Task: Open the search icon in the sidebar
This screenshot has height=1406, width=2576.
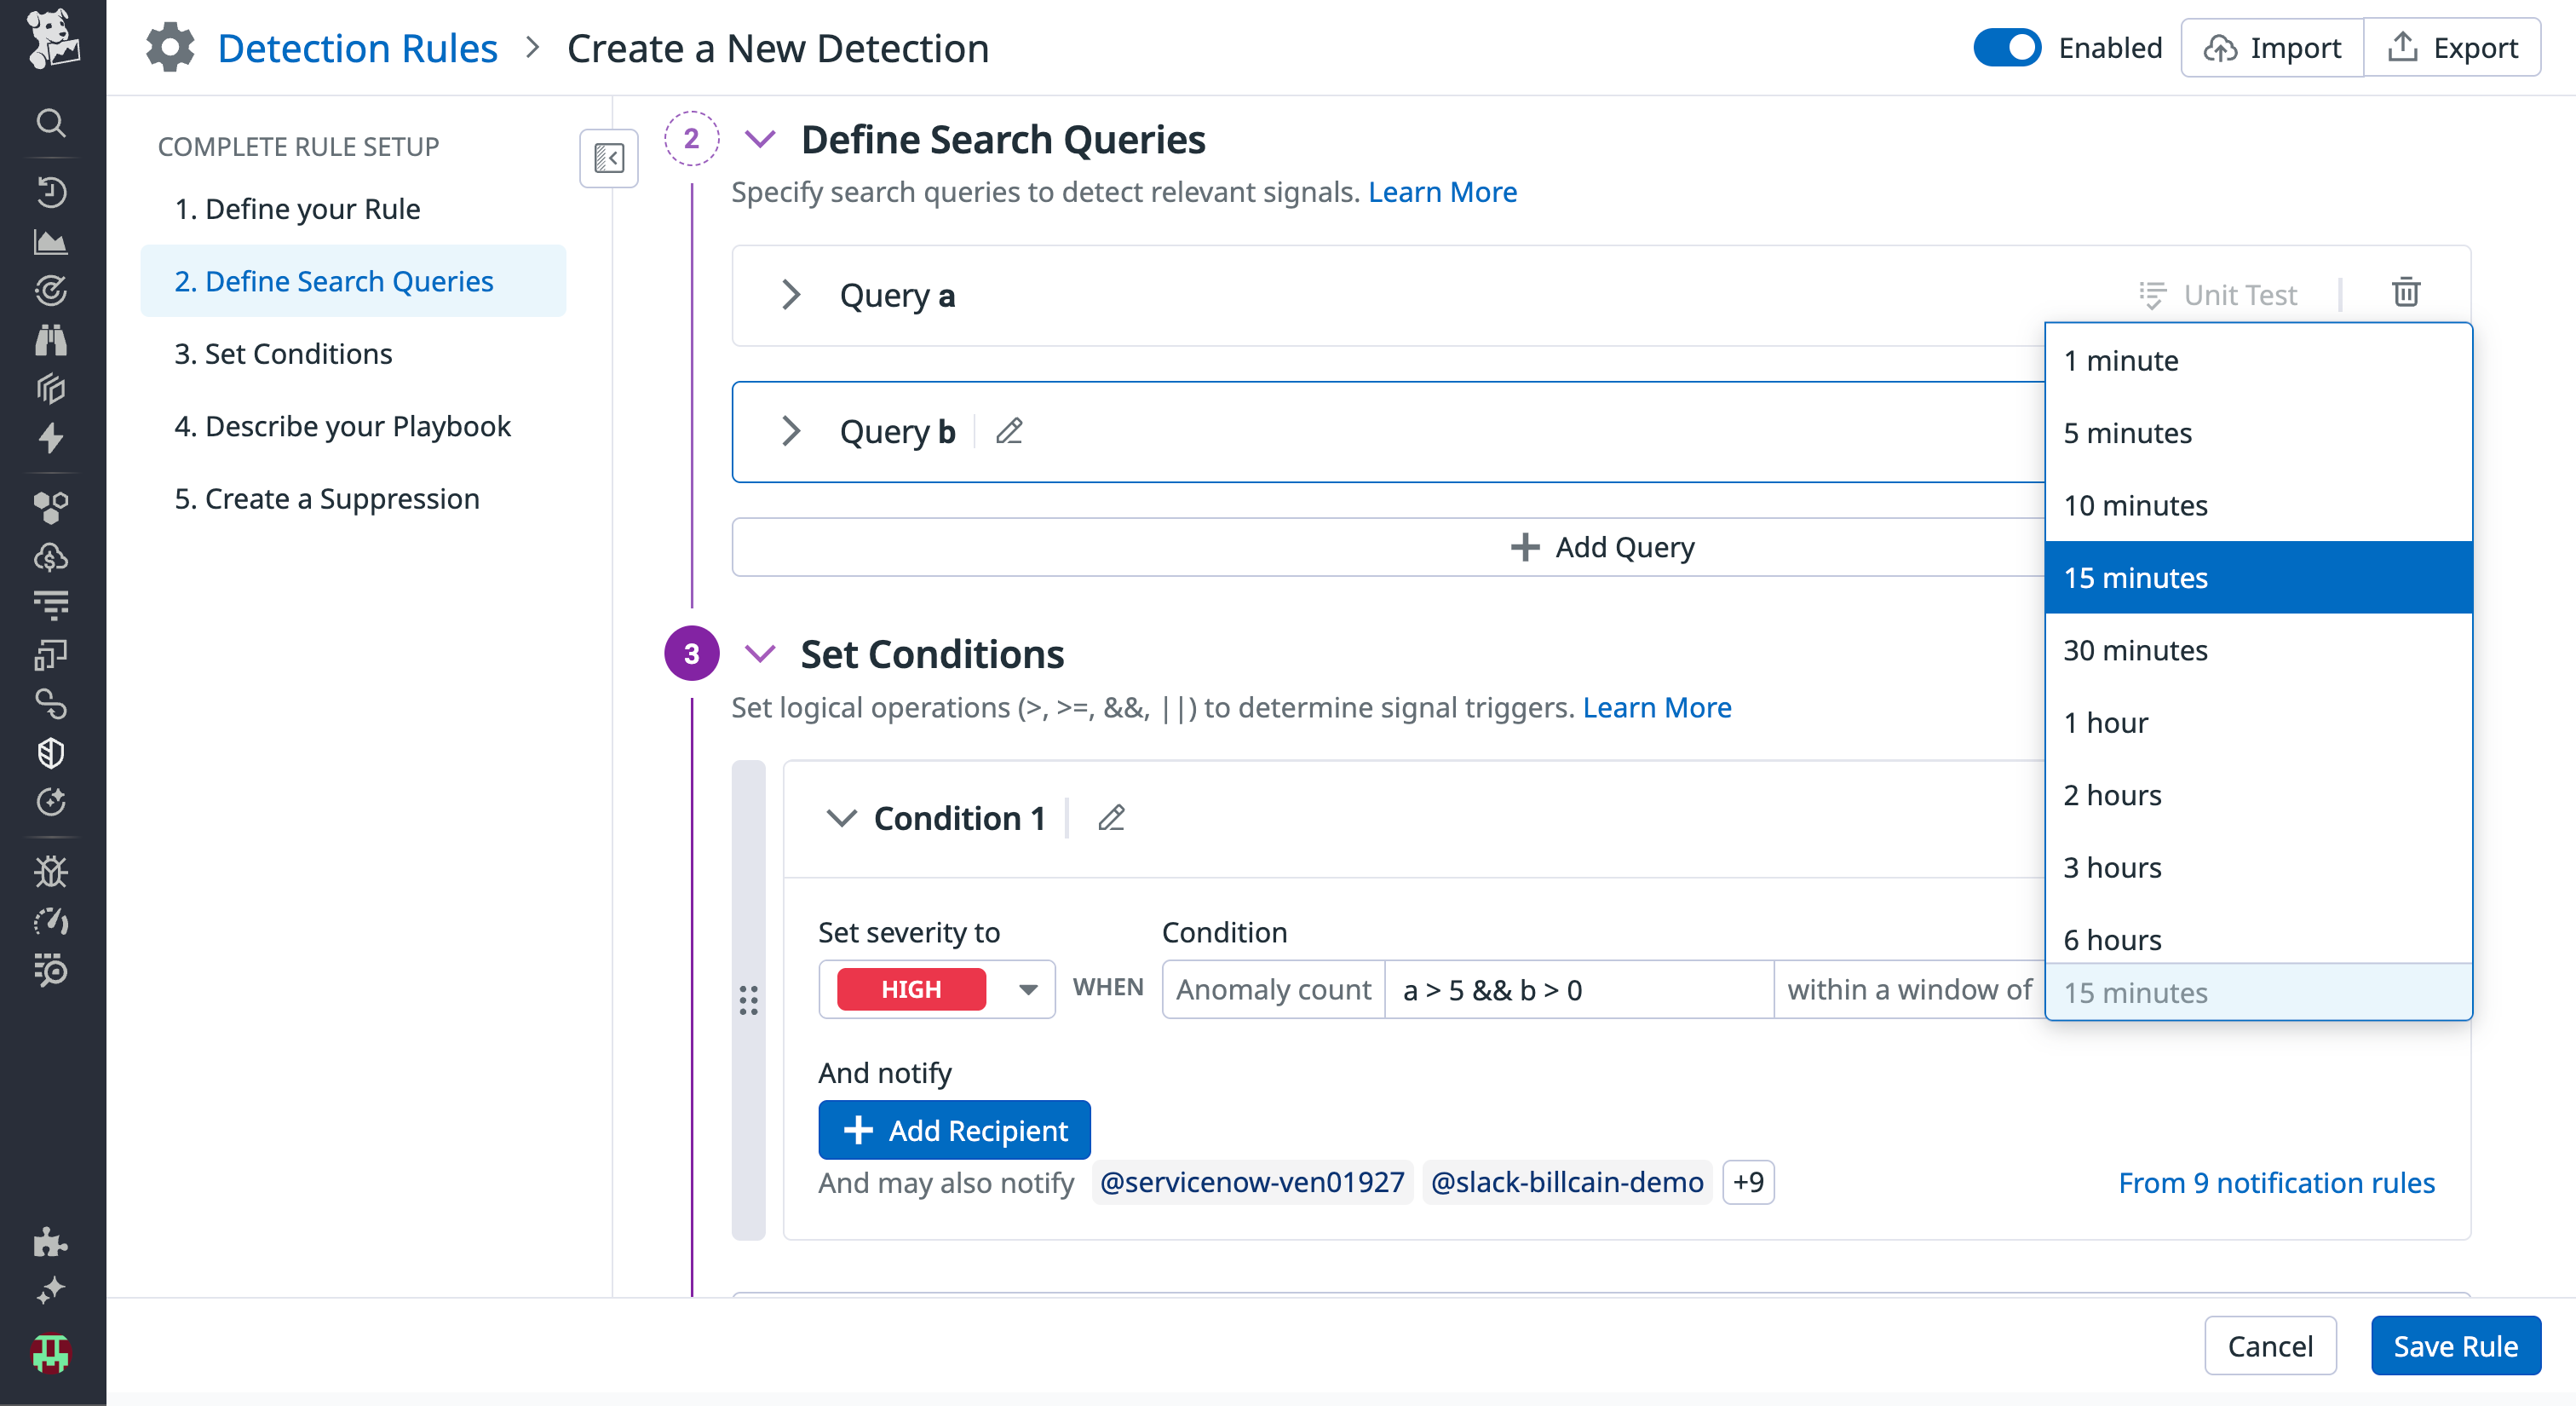Action: (x=51, y=123)
